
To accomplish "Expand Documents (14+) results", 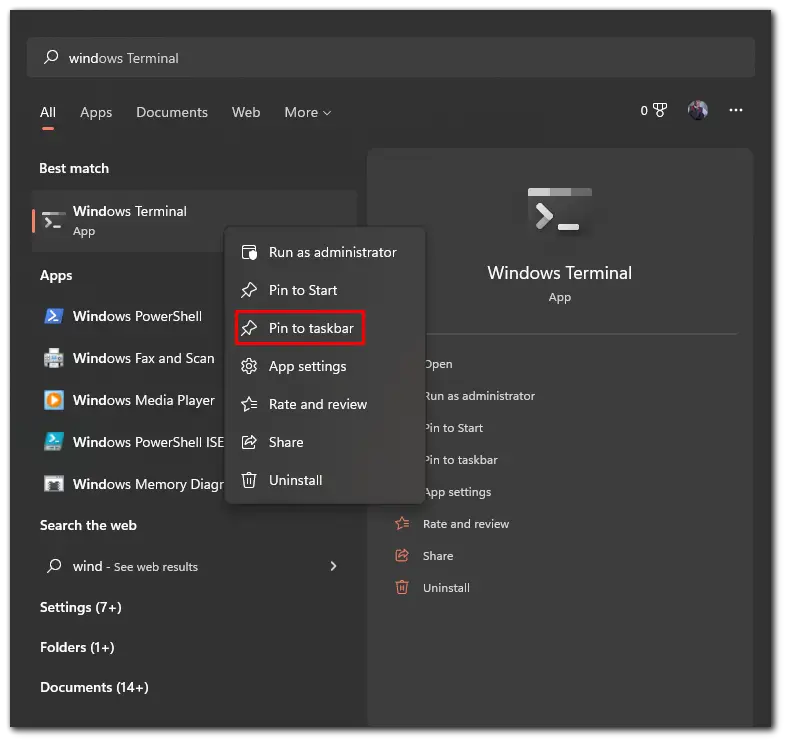I will click(x=94, y=687).
